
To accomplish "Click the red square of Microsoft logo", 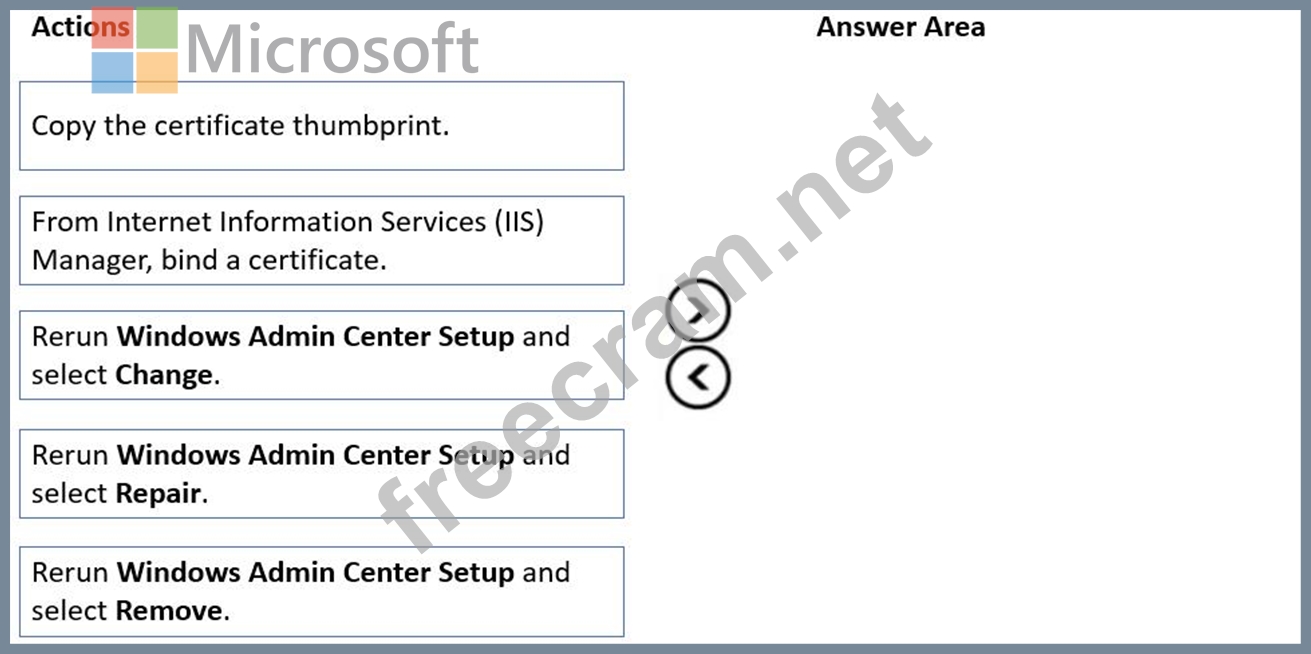I will click(x=111, y=29).
